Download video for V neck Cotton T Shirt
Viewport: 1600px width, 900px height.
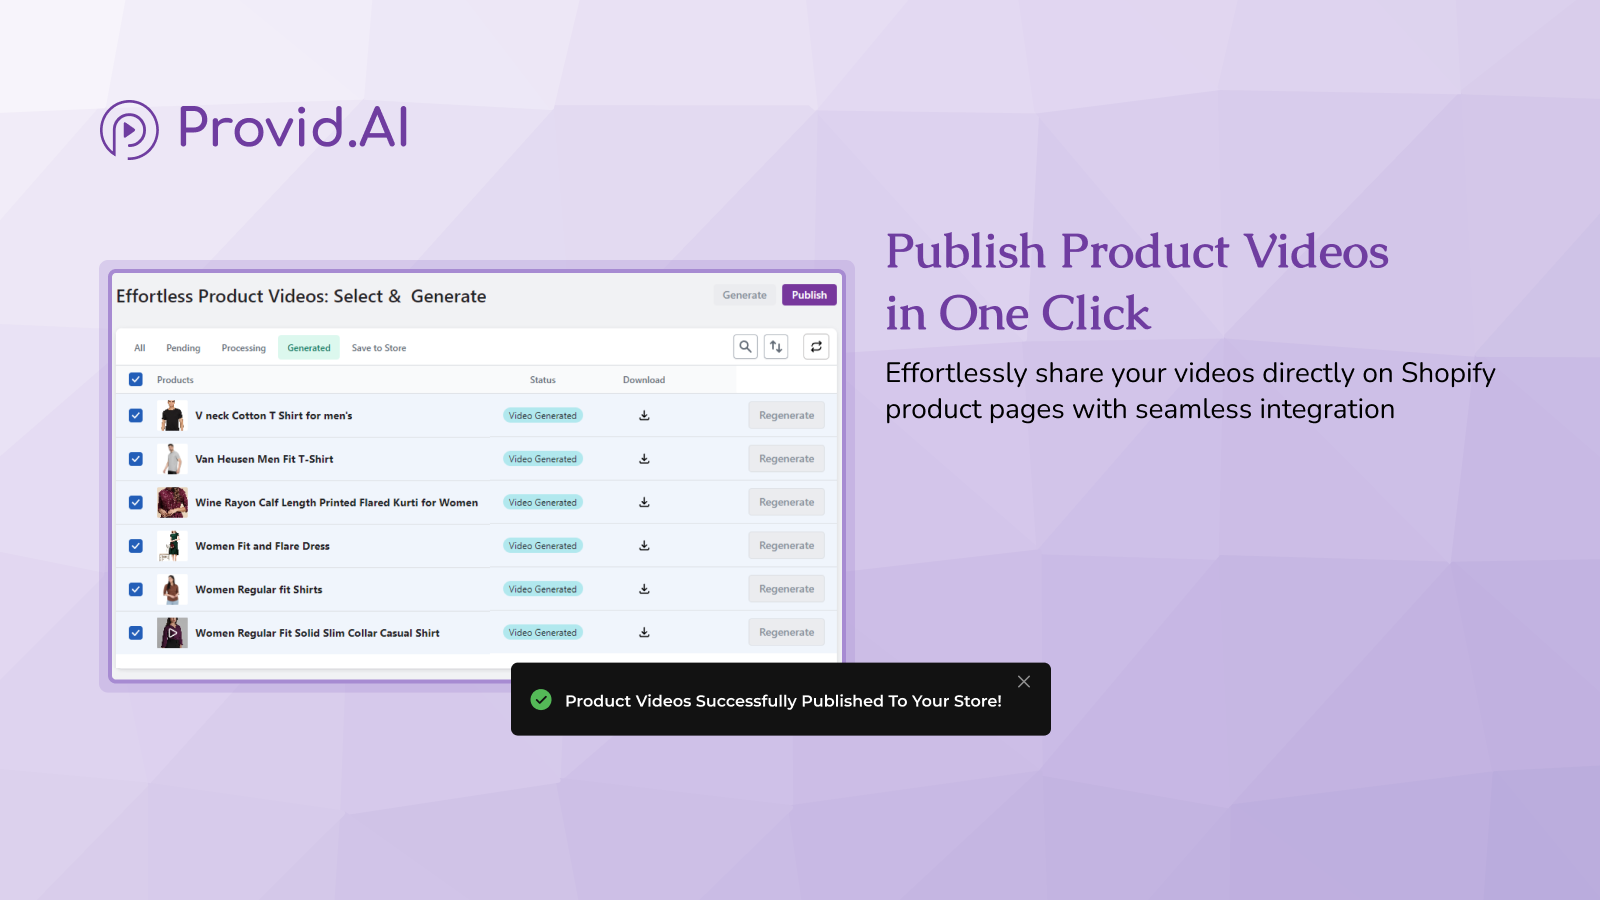[x=644, y=416]
